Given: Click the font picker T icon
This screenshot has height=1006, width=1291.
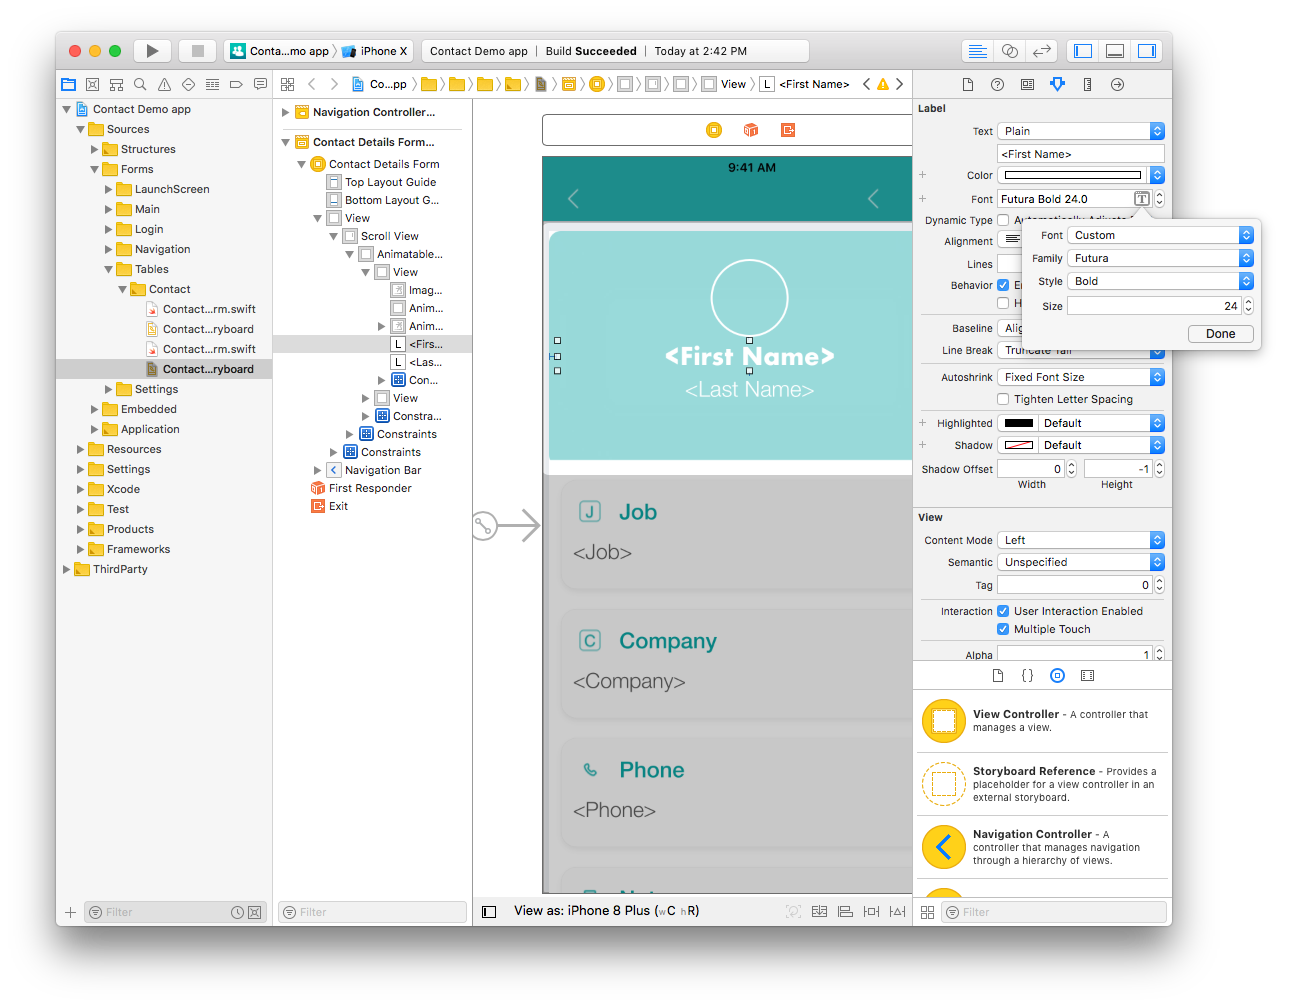Looking at the screenshot, I should (x=1141, y=199).
